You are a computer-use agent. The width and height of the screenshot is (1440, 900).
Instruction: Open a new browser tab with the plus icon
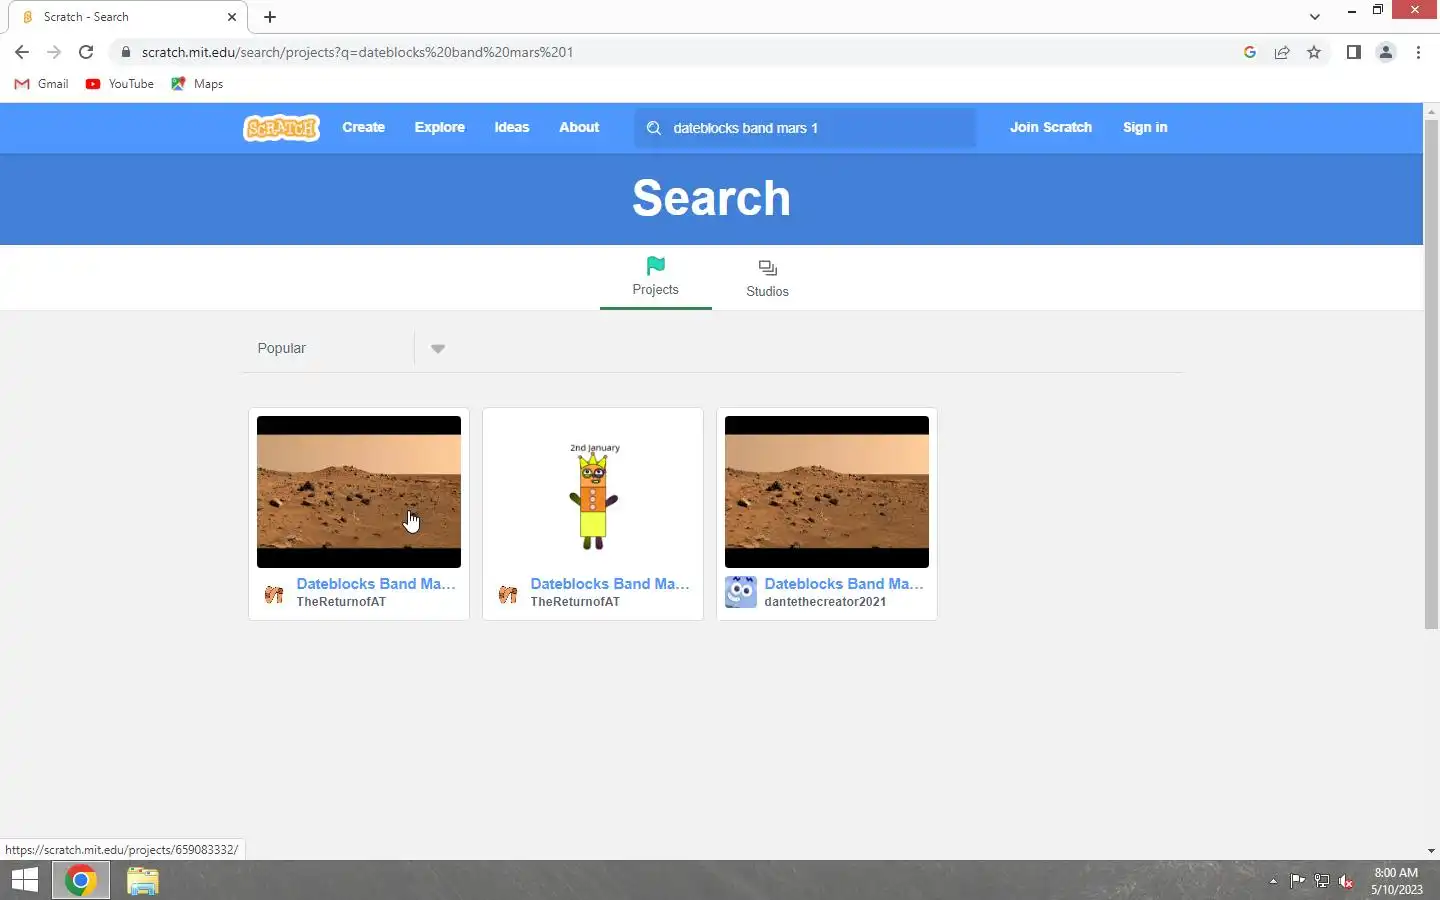tap(270, 17)
